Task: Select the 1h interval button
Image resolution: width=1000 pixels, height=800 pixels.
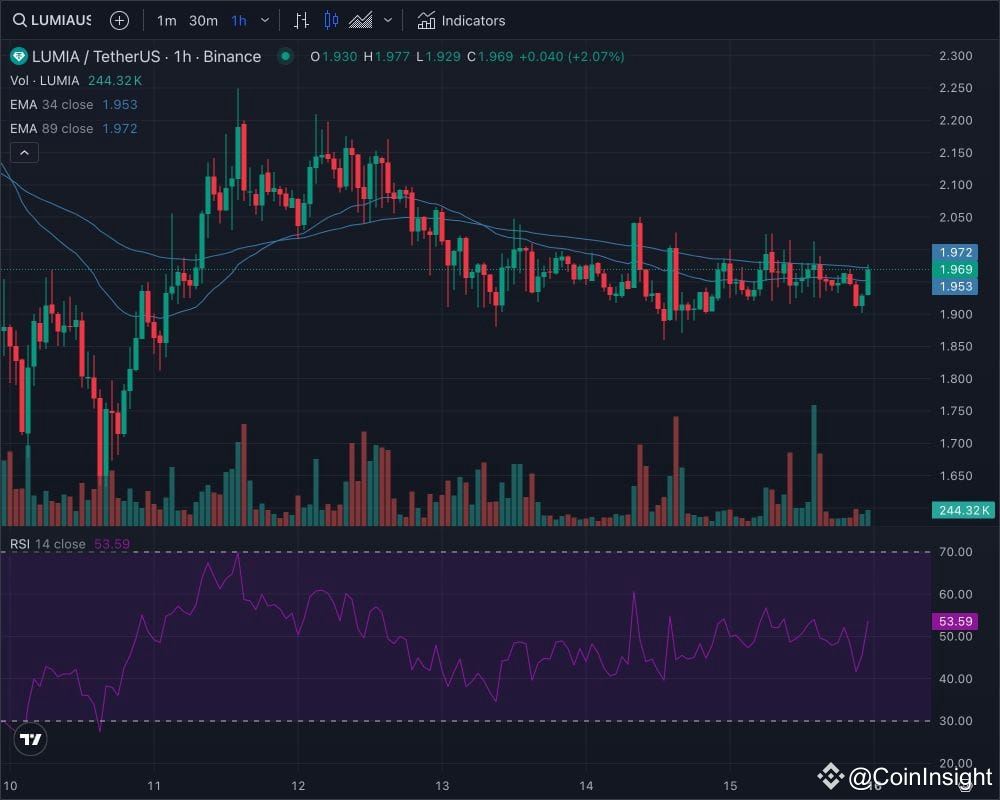Action: [x=238, y=20]
